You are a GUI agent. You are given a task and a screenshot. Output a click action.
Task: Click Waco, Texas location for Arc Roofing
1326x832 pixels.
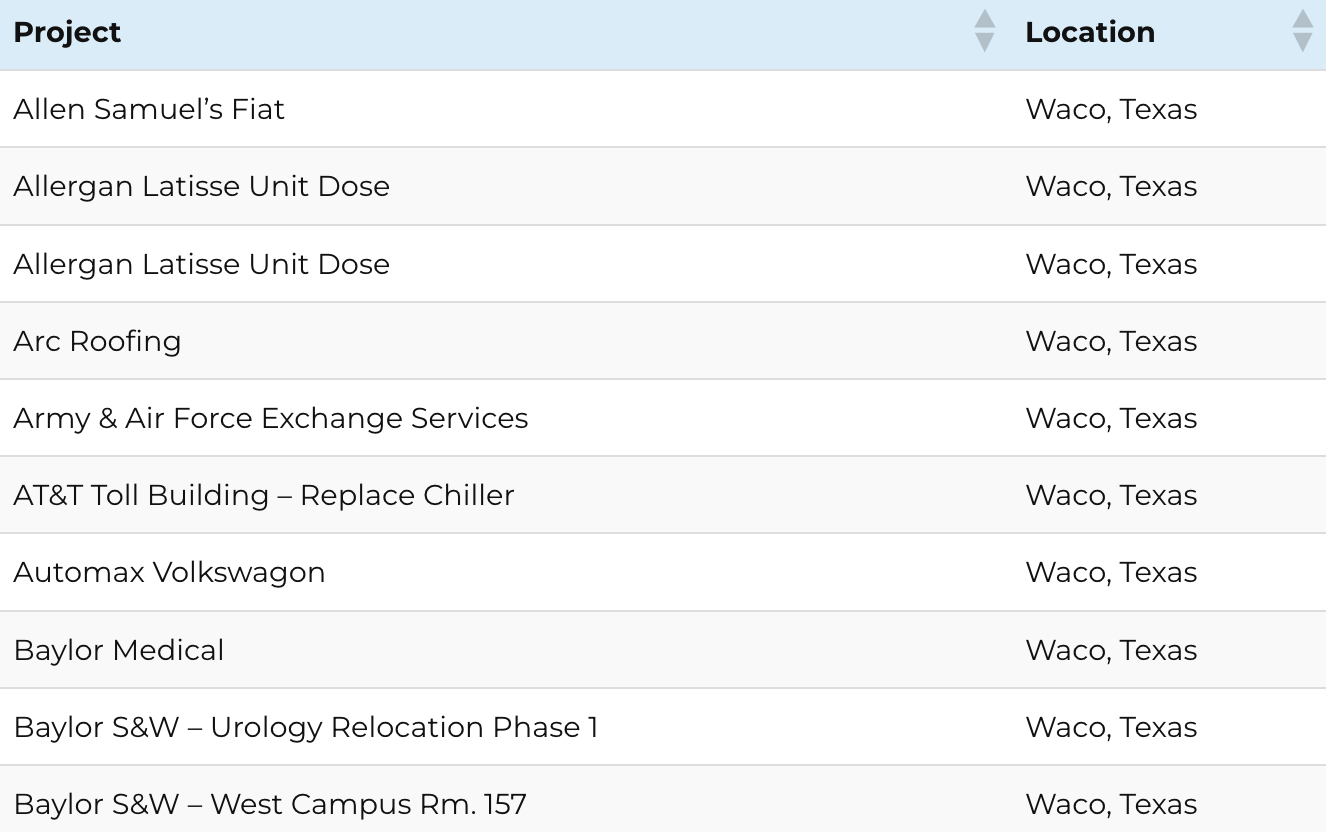click(1111, 341)
